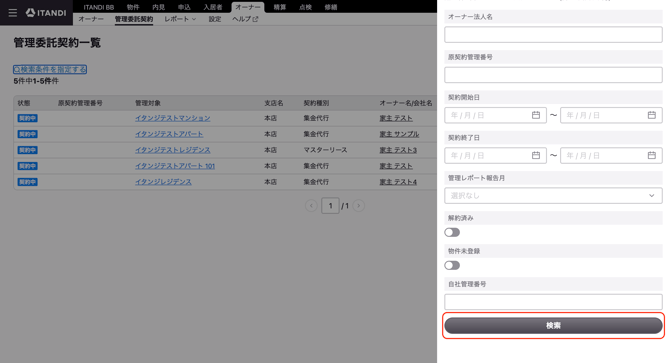The image size is (670, 363).
Task: Open the ヘルプ external link
Action: [245, 19]
